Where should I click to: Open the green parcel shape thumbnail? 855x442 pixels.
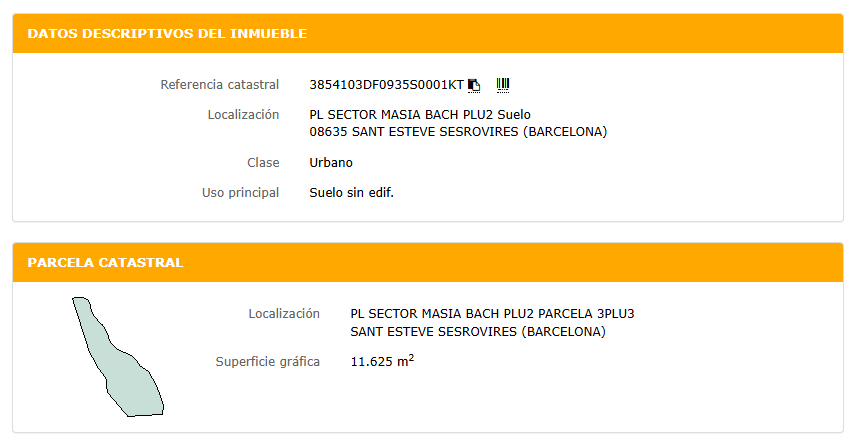(118, 356)
